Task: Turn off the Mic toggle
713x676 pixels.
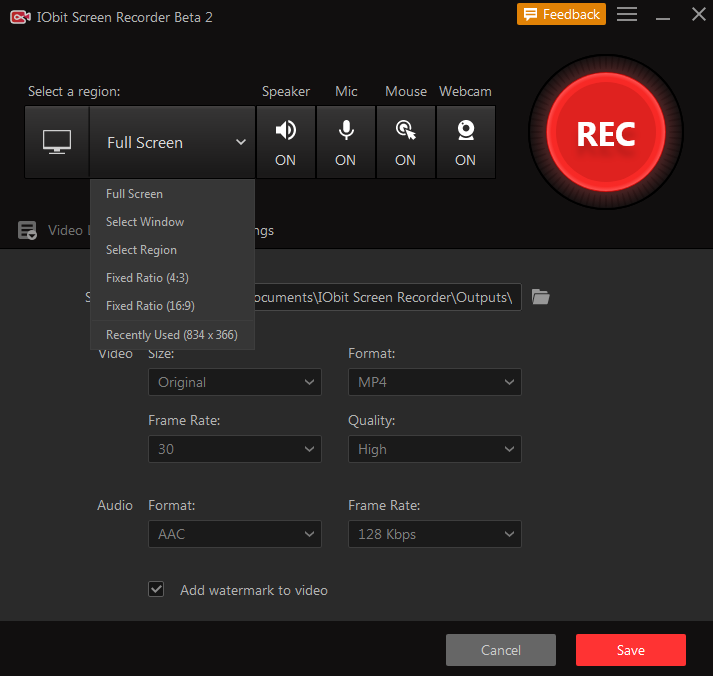Action: pyautogui.click(x=346, y=142)
